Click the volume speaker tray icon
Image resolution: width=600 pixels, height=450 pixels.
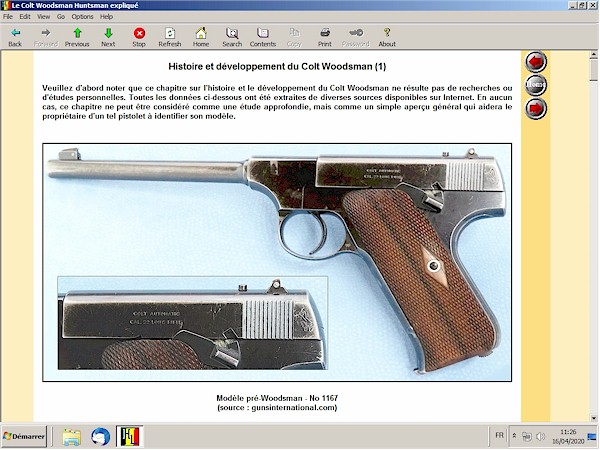pyautogui.click(x=541, y=436)
